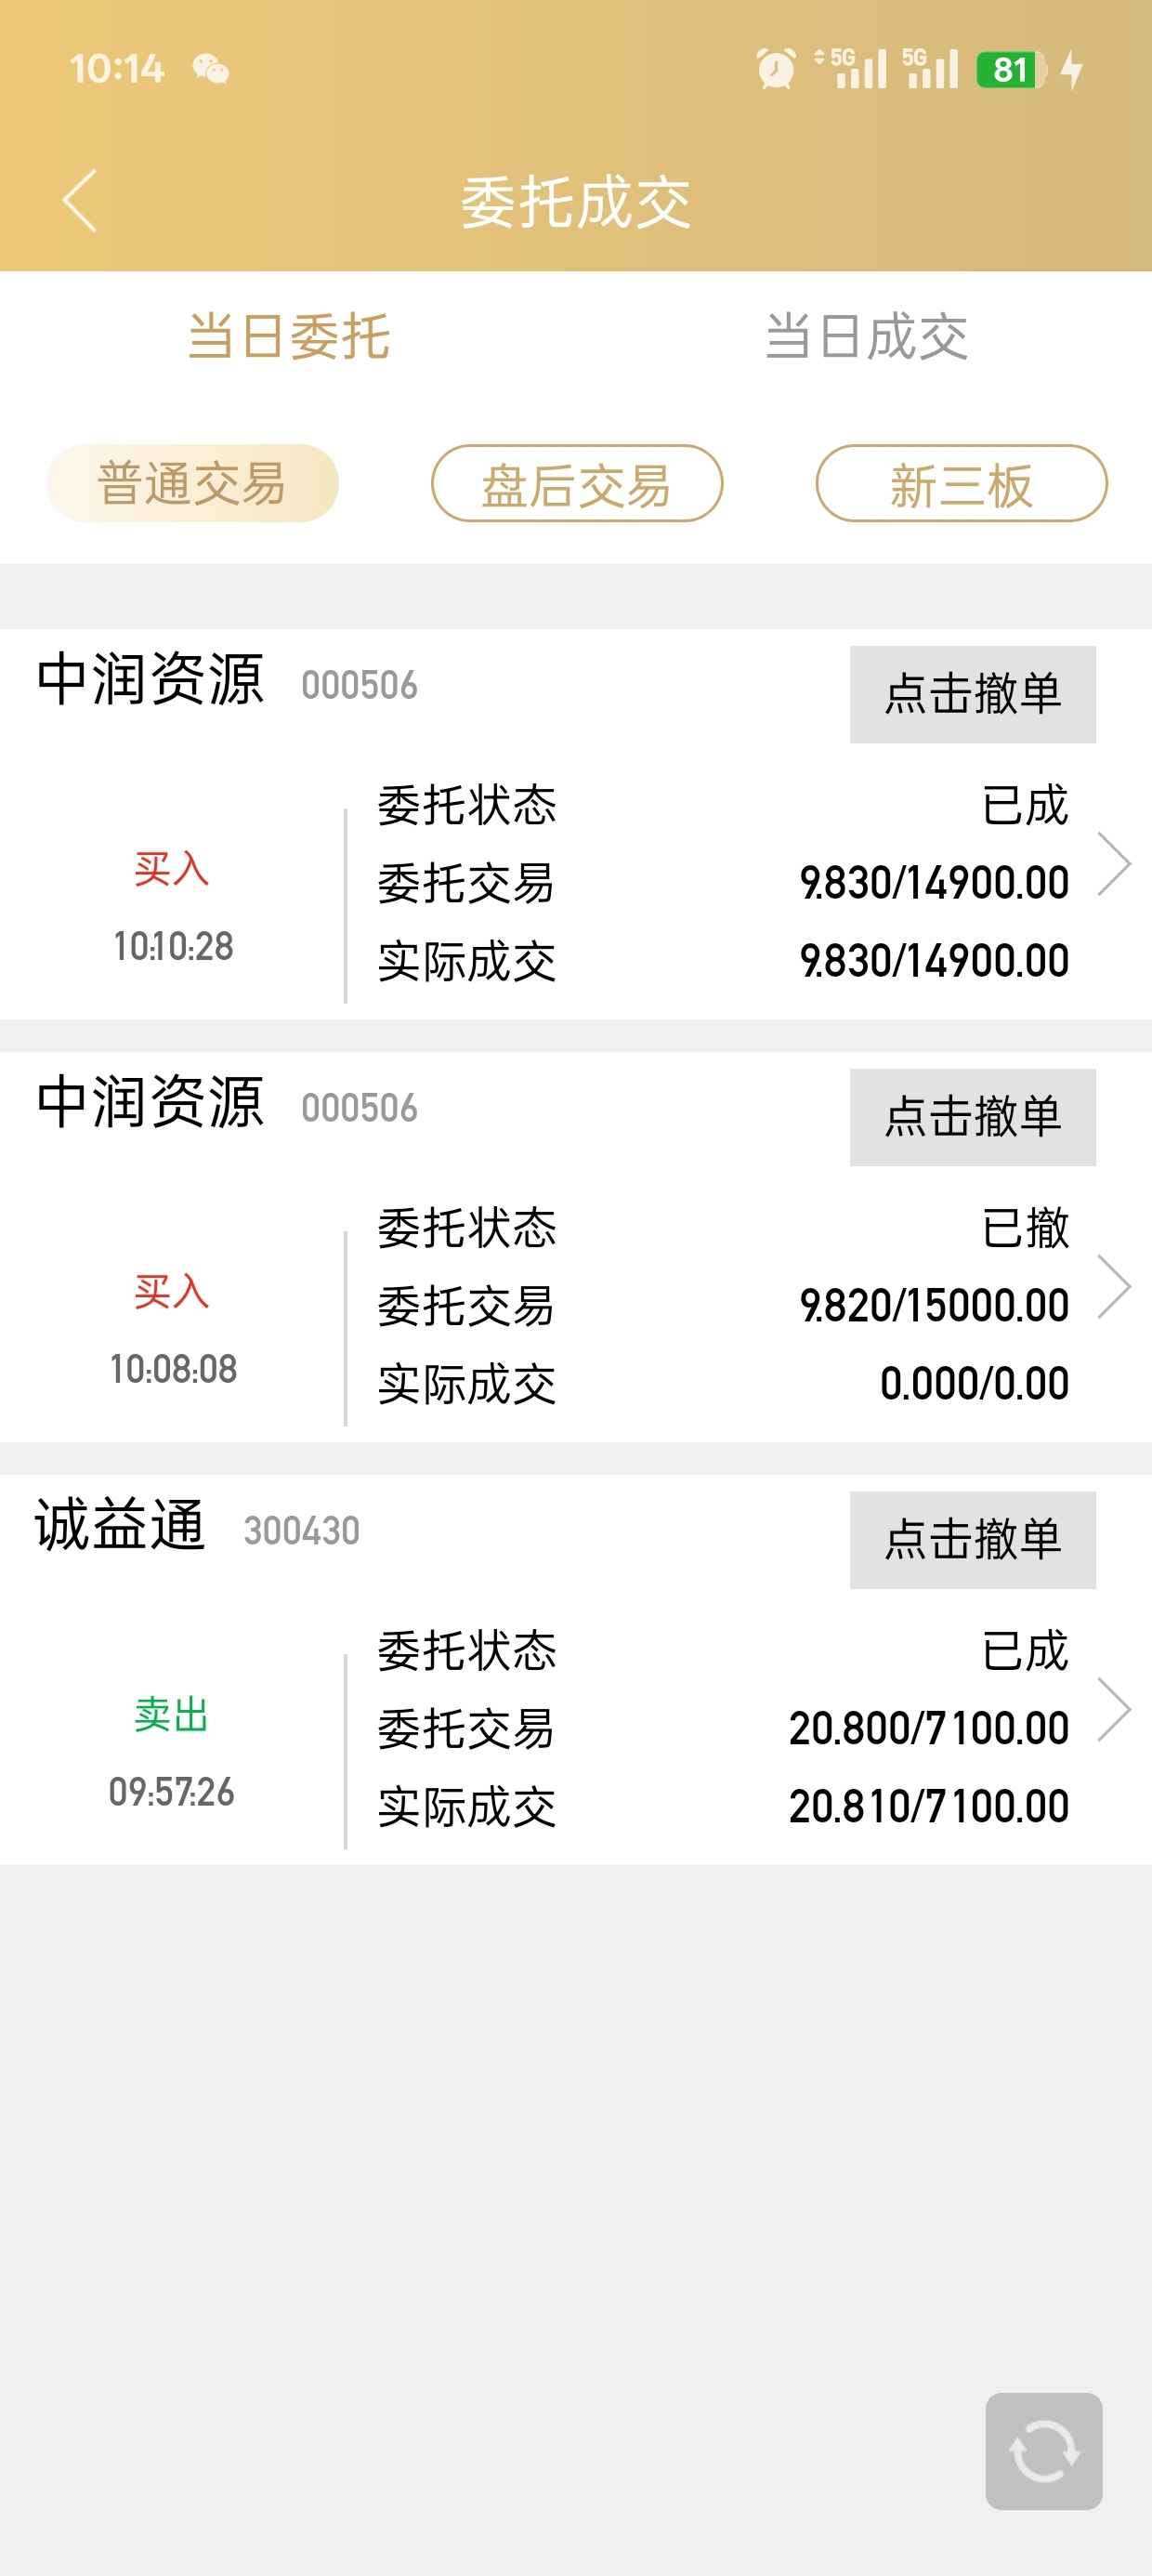Tap the WeChat notification icon
1152x2576 pixels.
click(211, 69)
